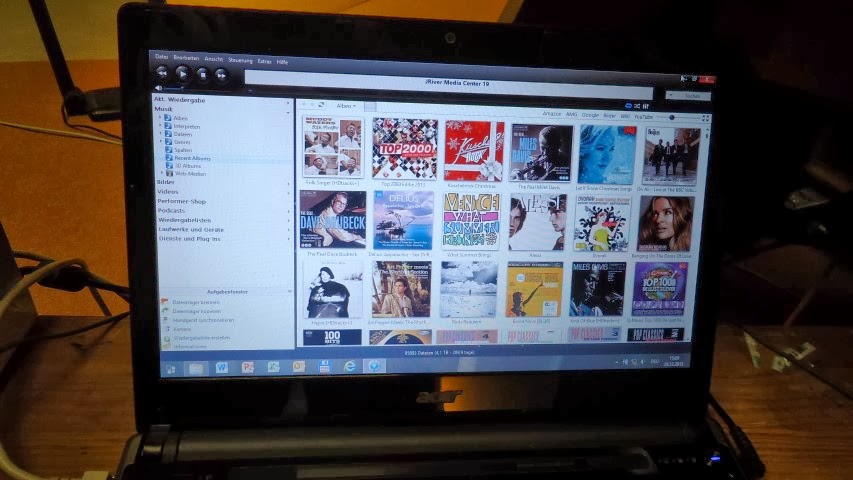Click the fullscreen view icon
853x480 pixels.
(705, 118)
